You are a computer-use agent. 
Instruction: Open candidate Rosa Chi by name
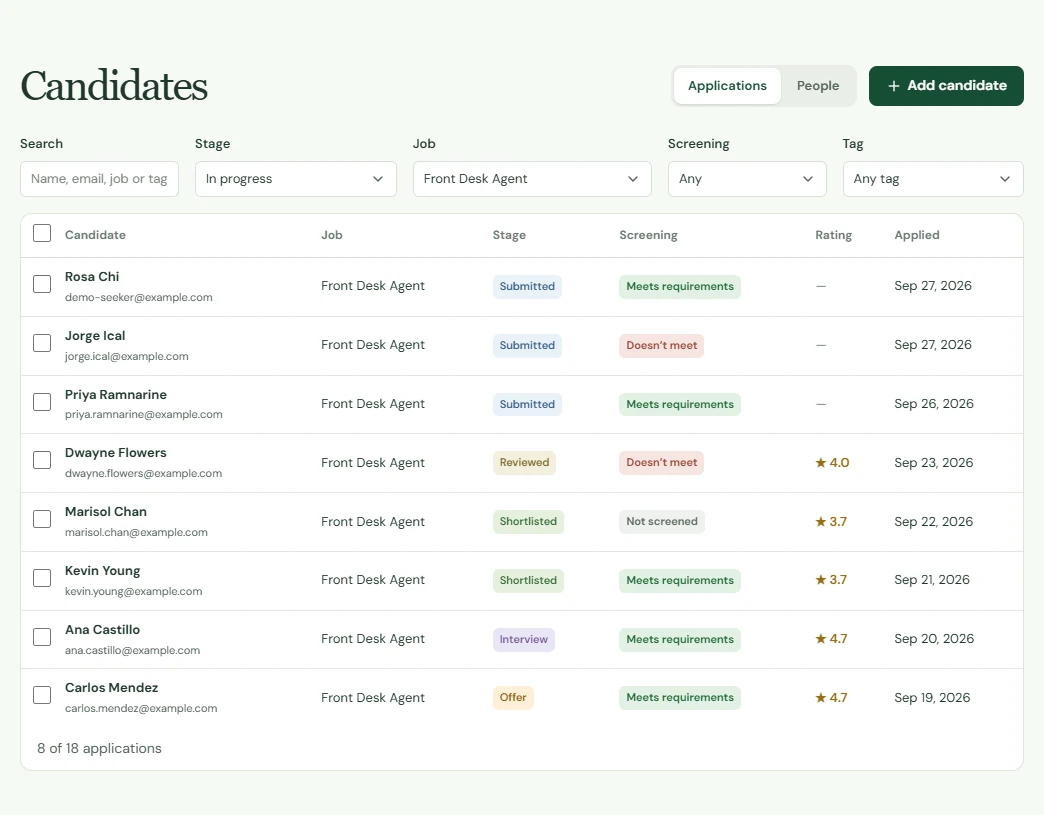(x=92, y=277)
